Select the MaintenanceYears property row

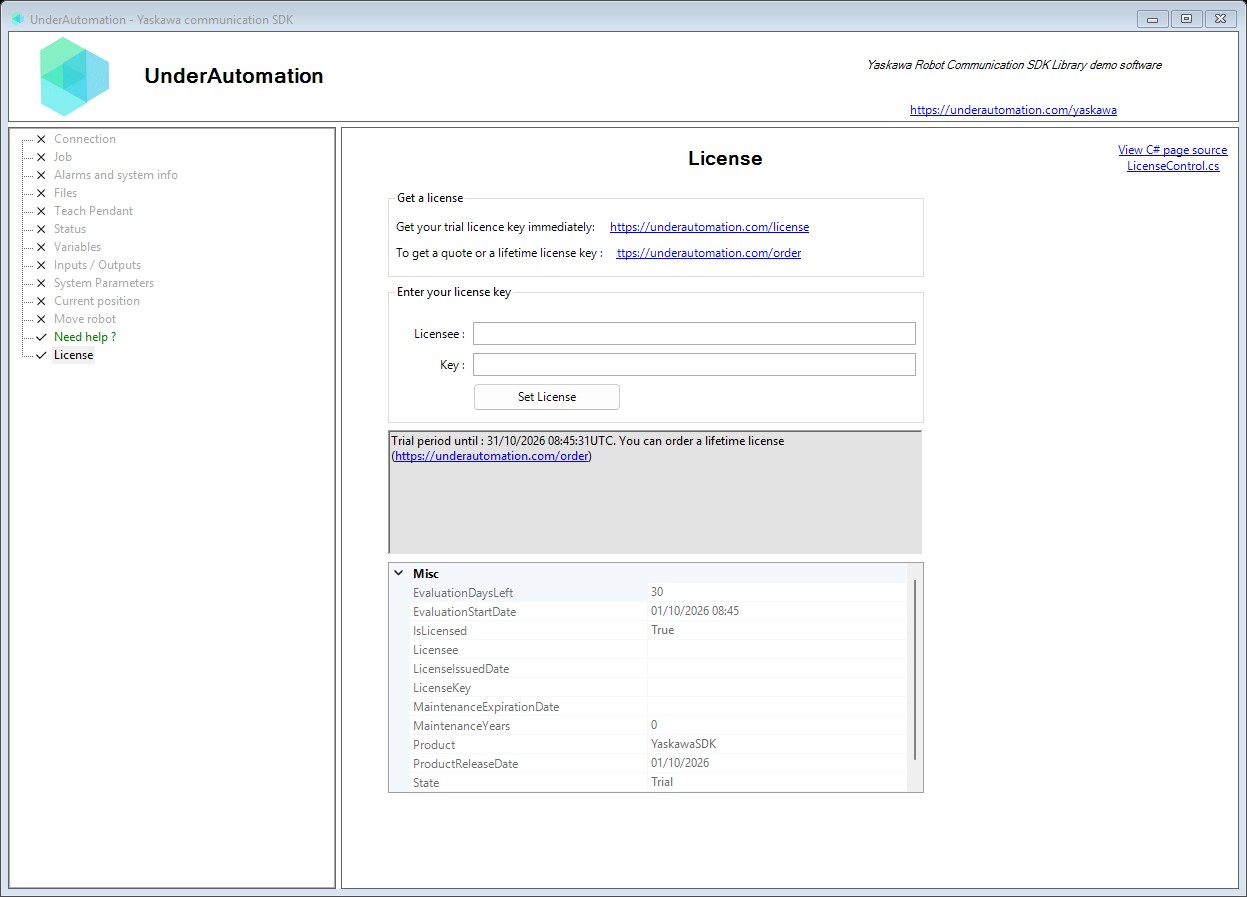648,726
